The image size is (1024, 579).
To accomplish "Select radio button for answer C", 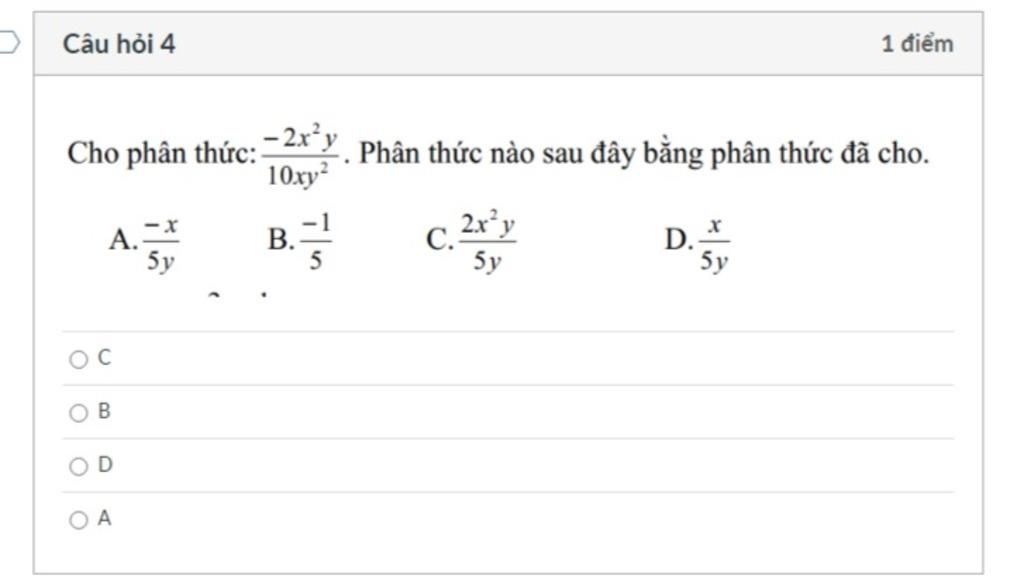I will point(78,359).
